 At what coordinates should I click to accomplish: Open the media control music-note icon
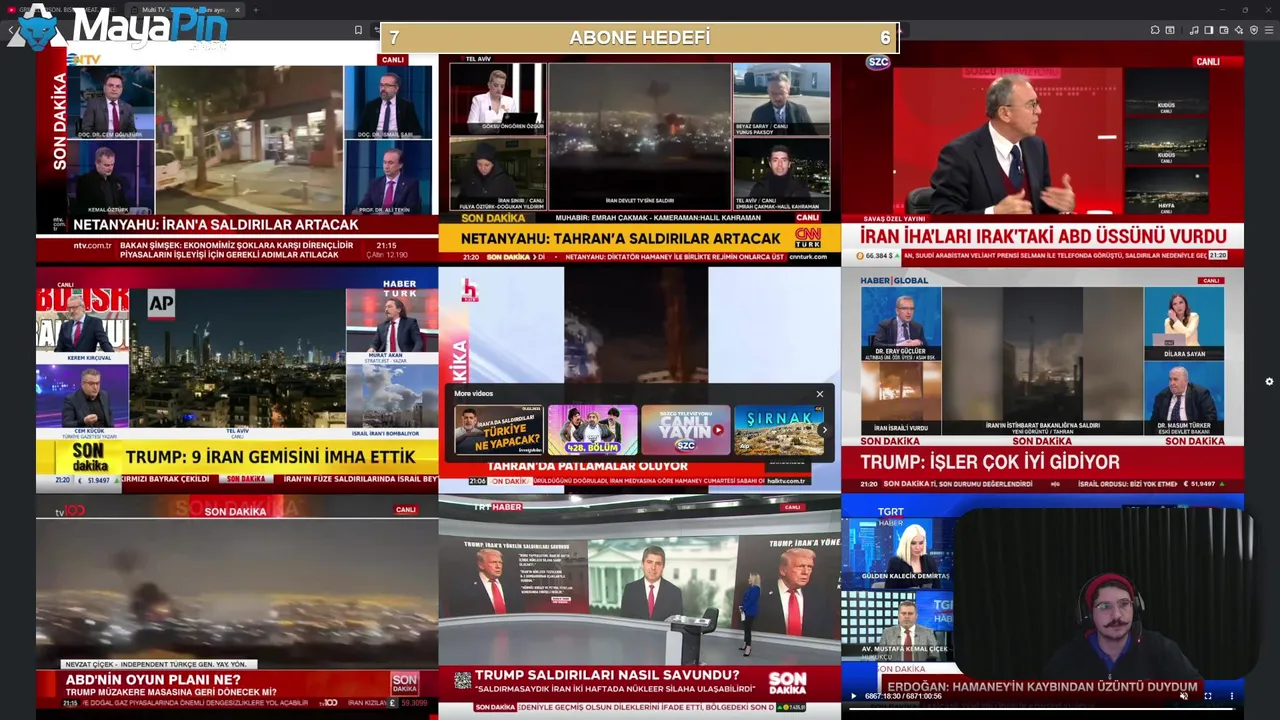[1194, 30]
